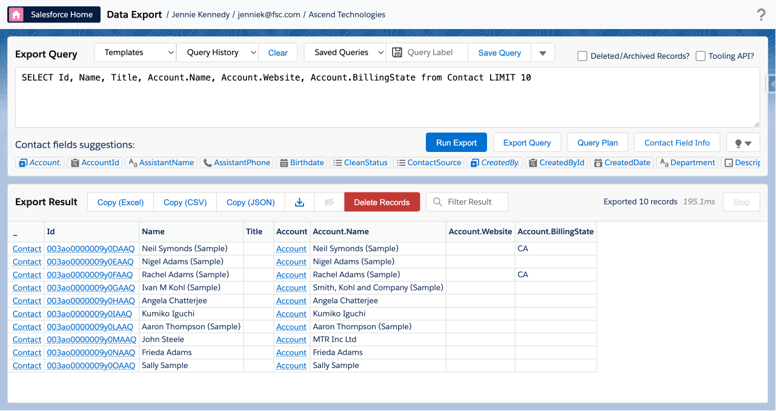Select the 'Frieda Adams' name cell
The image size is (776, 411).
point(191,353)
